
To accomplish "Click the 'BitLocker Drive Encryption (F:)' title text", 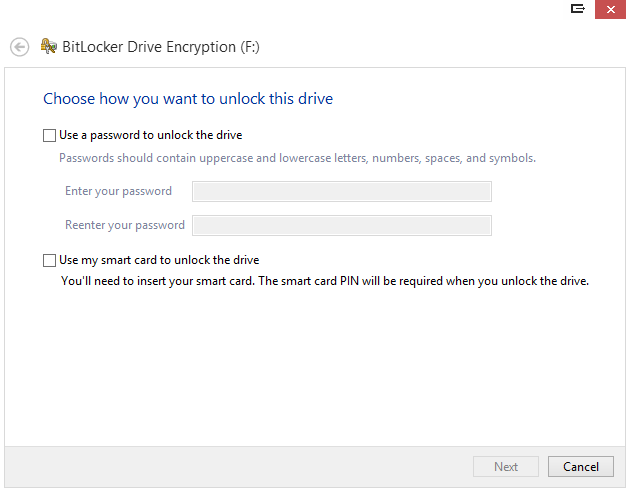I will click(x=161, y=47).
